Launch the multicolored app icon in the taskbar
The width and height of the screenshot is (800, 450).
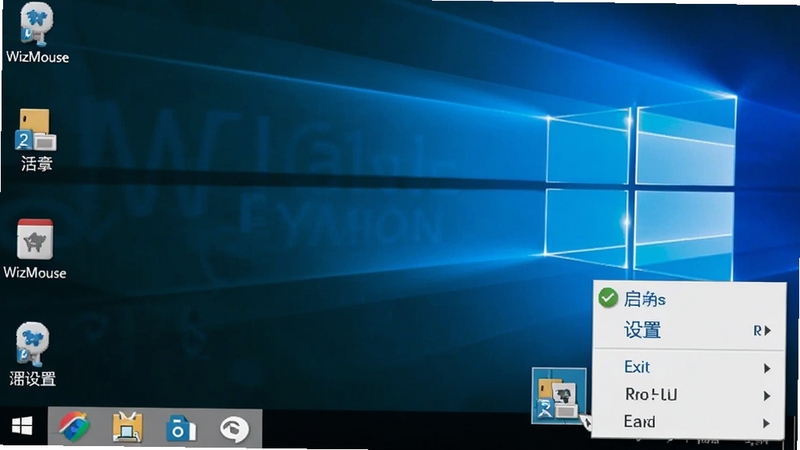pos(74,427)
